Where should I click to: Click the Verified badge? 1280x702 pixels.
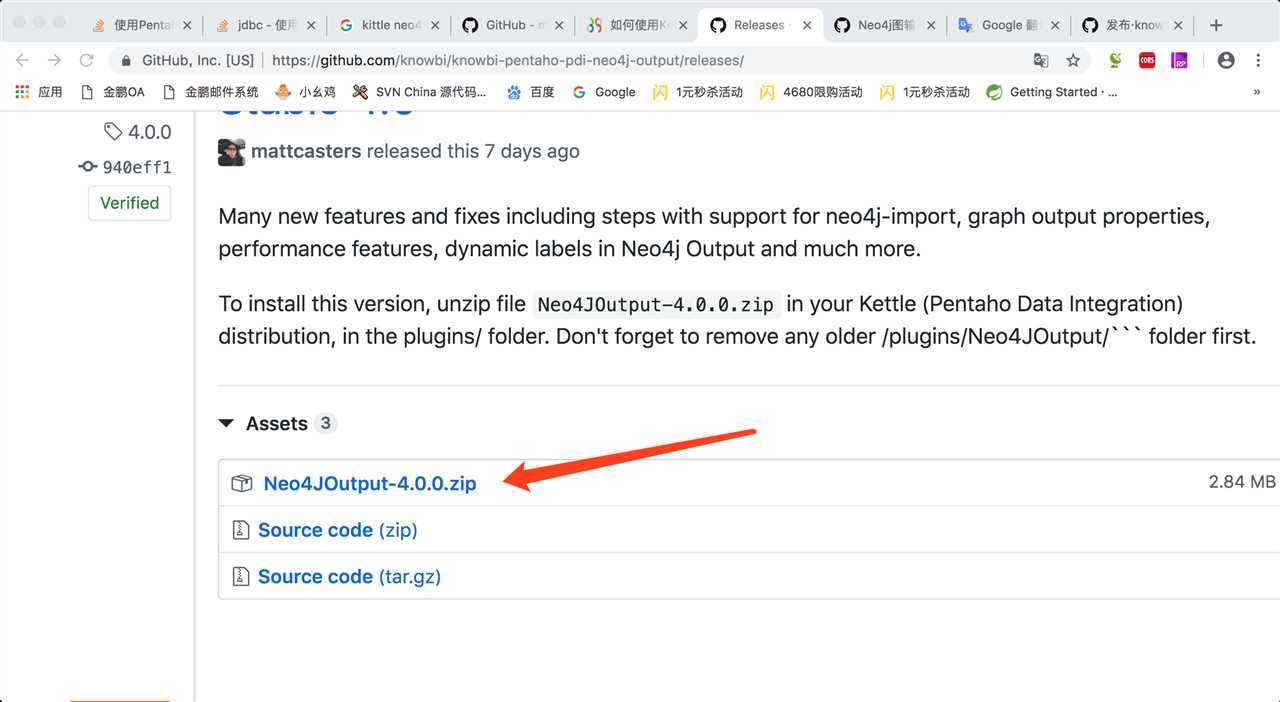[130, 203]
